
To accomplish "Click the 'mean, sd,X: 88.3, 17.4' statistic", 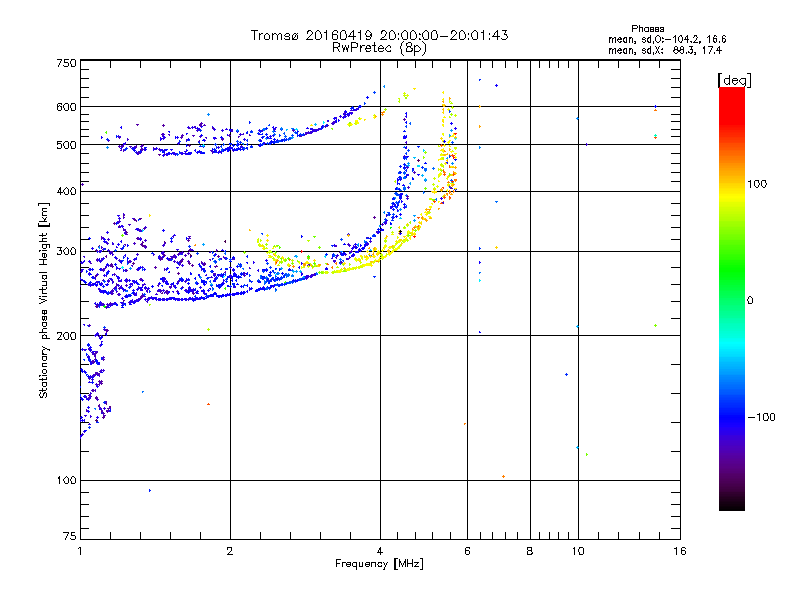I will [665, 50].
